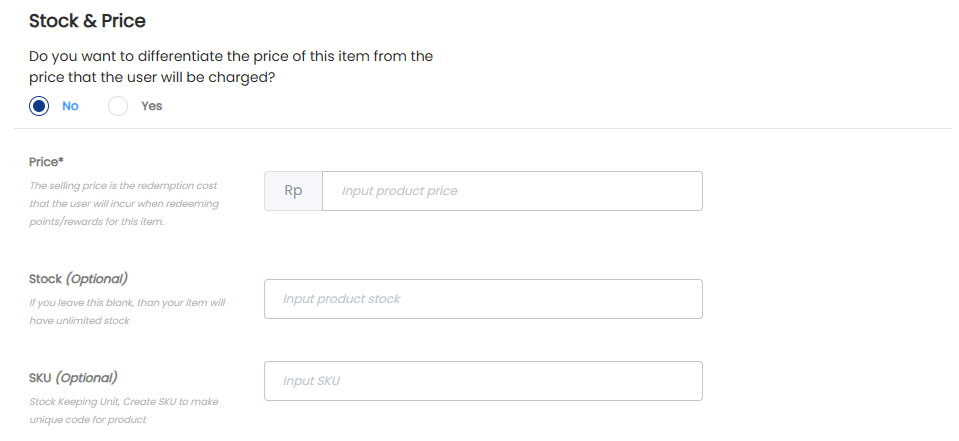This screenshot has width=959, height=441.
Task: Click the Stock & Price section heading
Action: click(87, 21)
